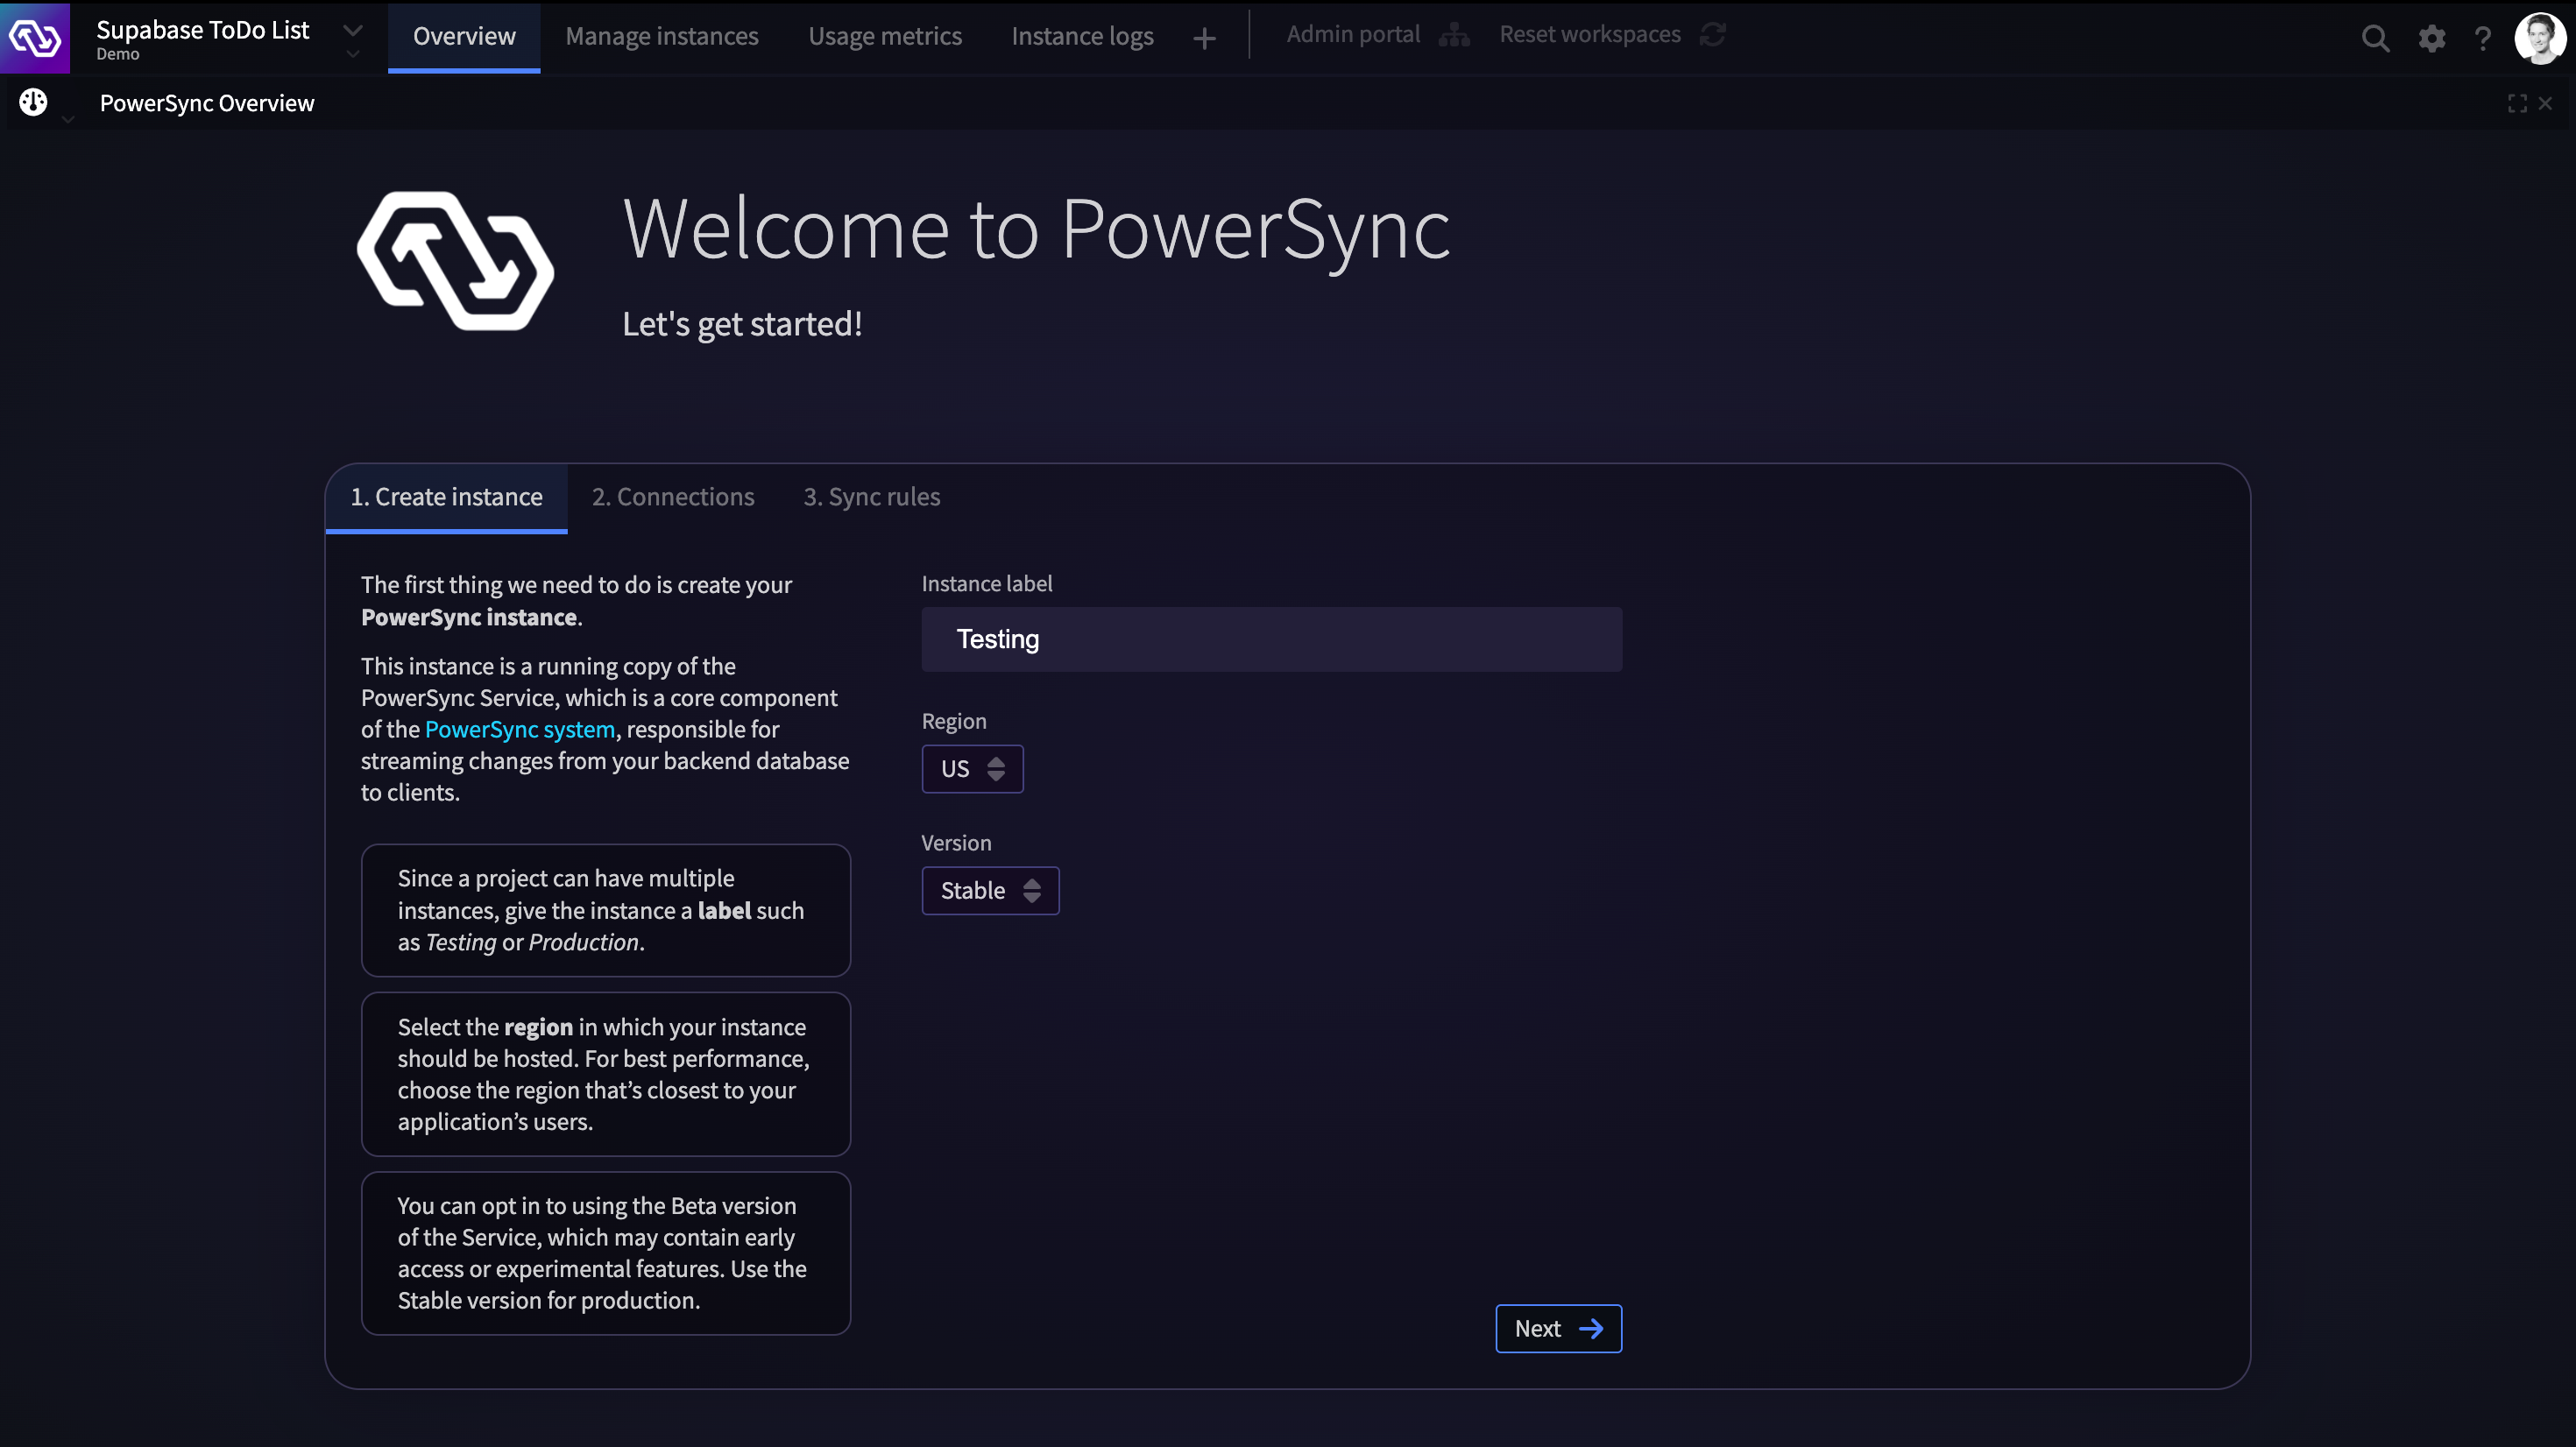Image resolution: width=2576 pixels, height=1447 pixels.
Task: Open the Usage metrics tab
Action: (885, 37)
